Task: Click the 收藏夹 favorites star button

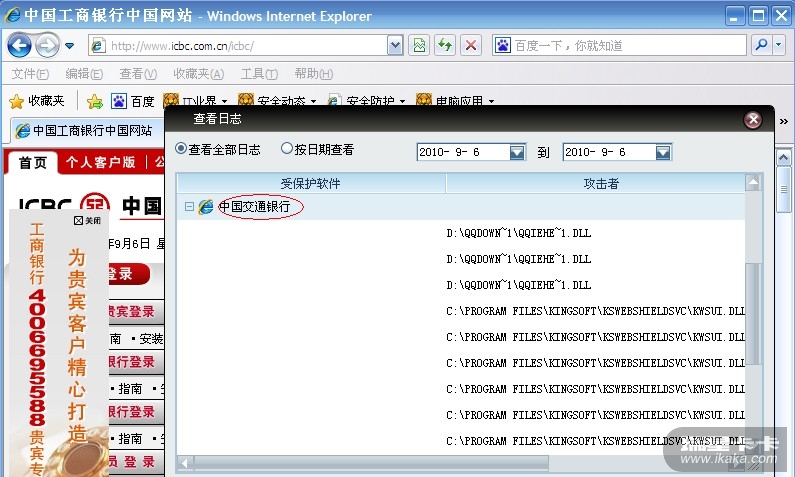Action: click(37, 101)
